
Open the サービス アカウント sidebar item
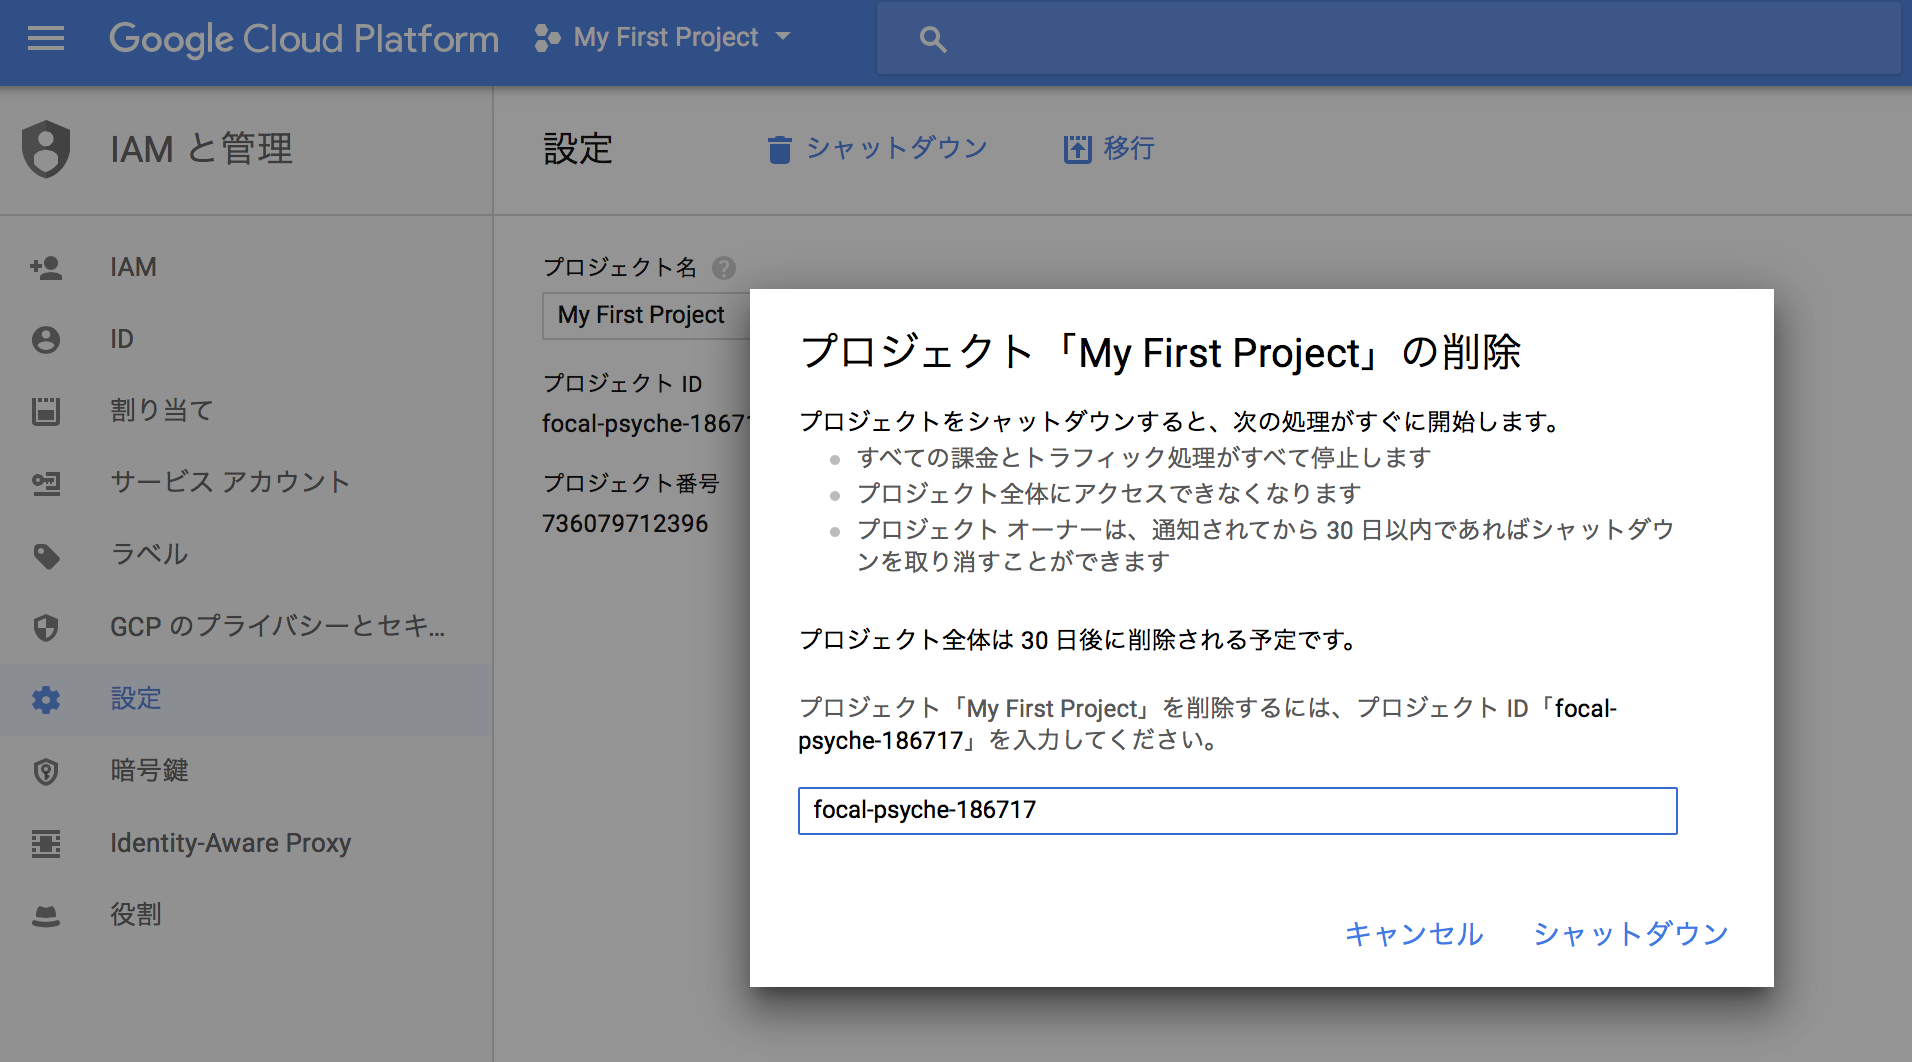coord(246,483)
